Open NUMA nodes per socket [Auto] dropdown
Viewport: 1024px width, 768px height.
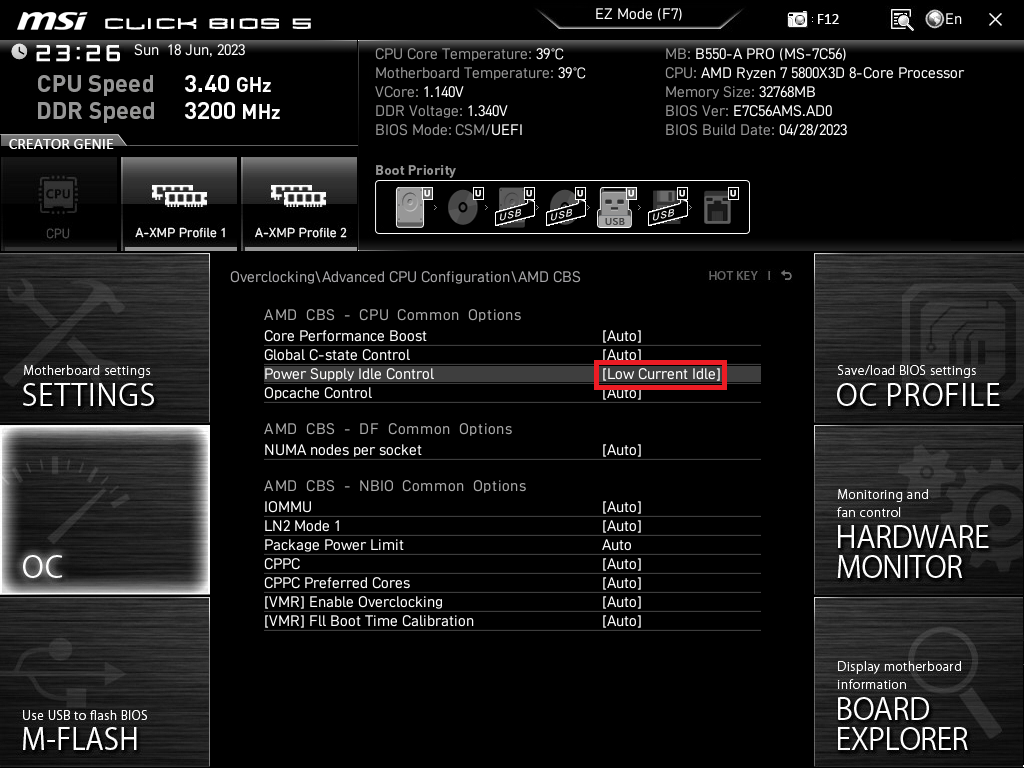point(622,450)
